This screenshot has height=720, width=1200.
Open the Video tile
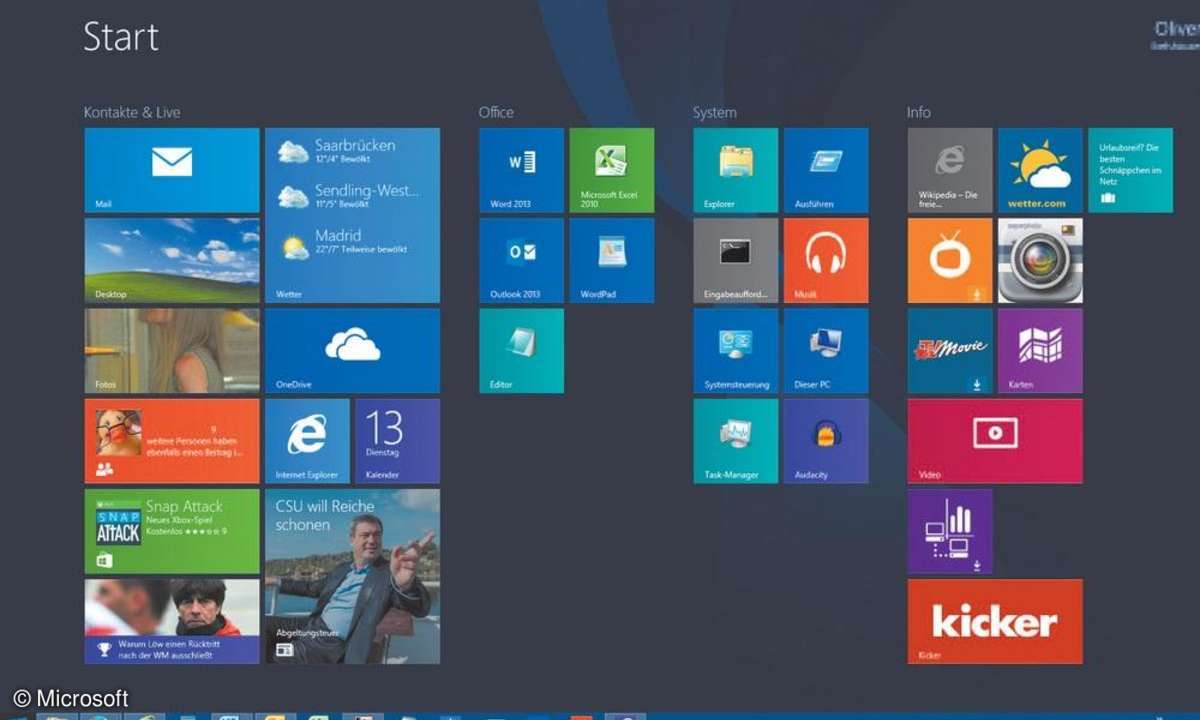coord(995,441)
